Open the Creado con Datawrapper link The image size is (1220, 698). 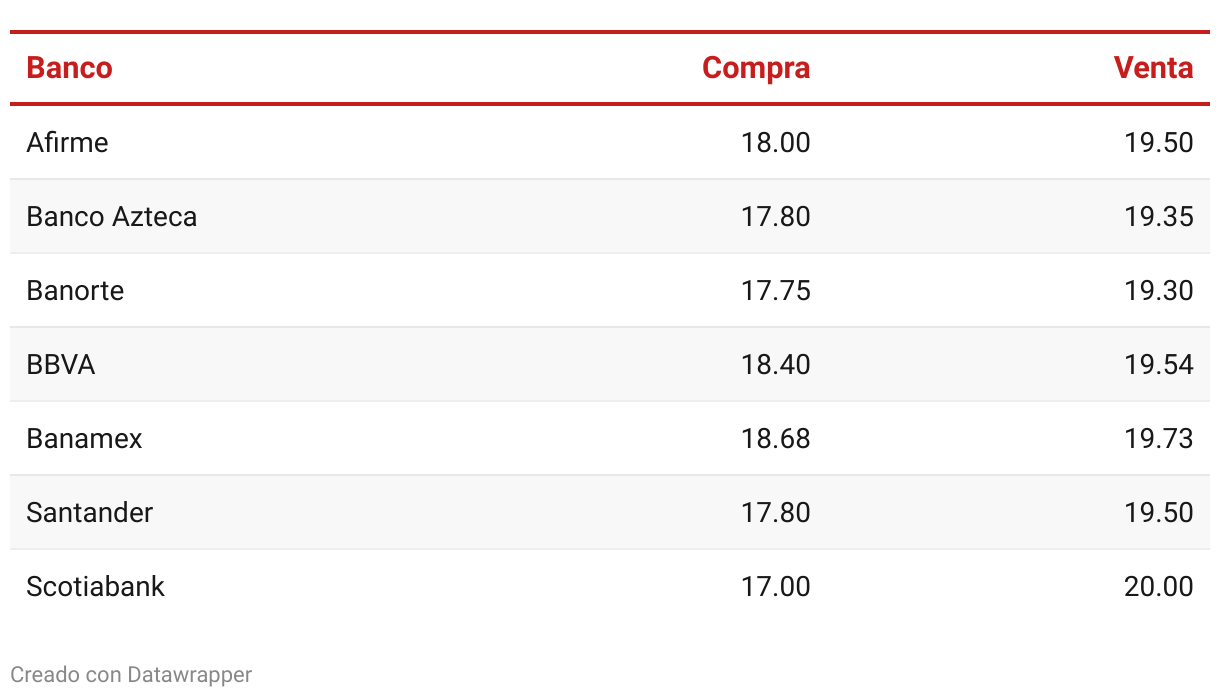[131, 674]
